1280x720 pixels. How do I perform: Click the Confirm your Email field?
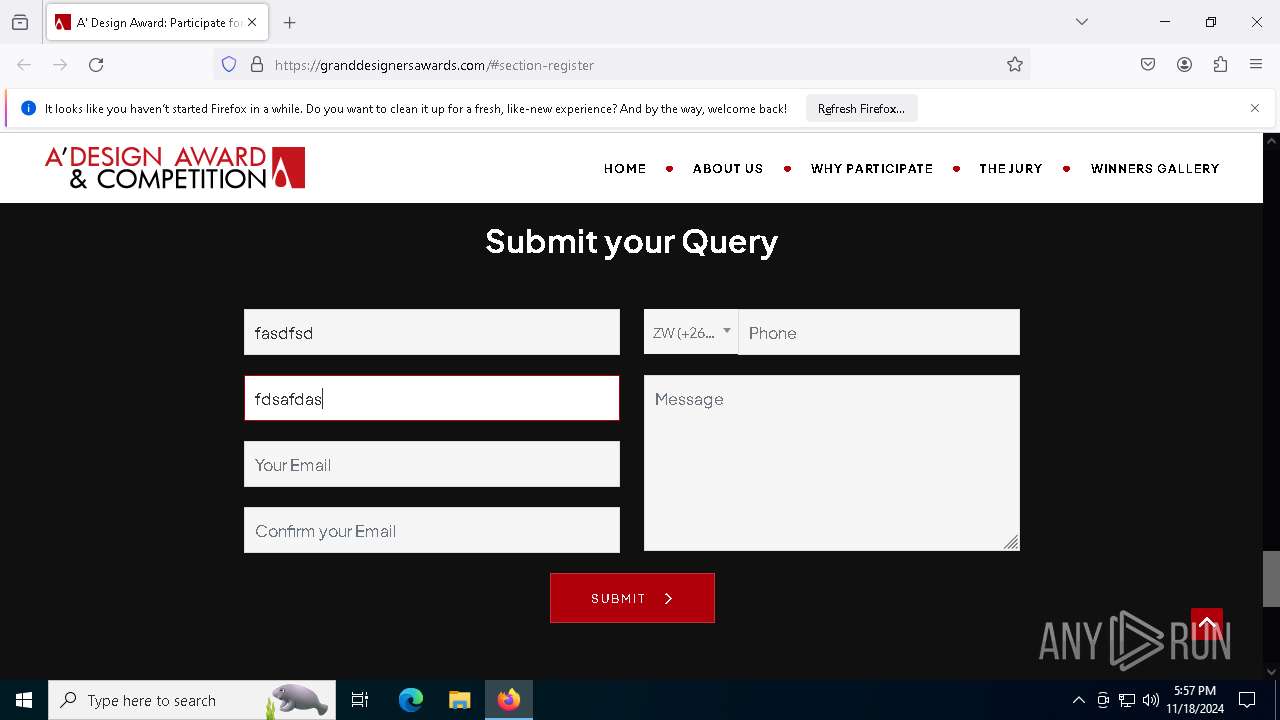[x=432, y=530]
